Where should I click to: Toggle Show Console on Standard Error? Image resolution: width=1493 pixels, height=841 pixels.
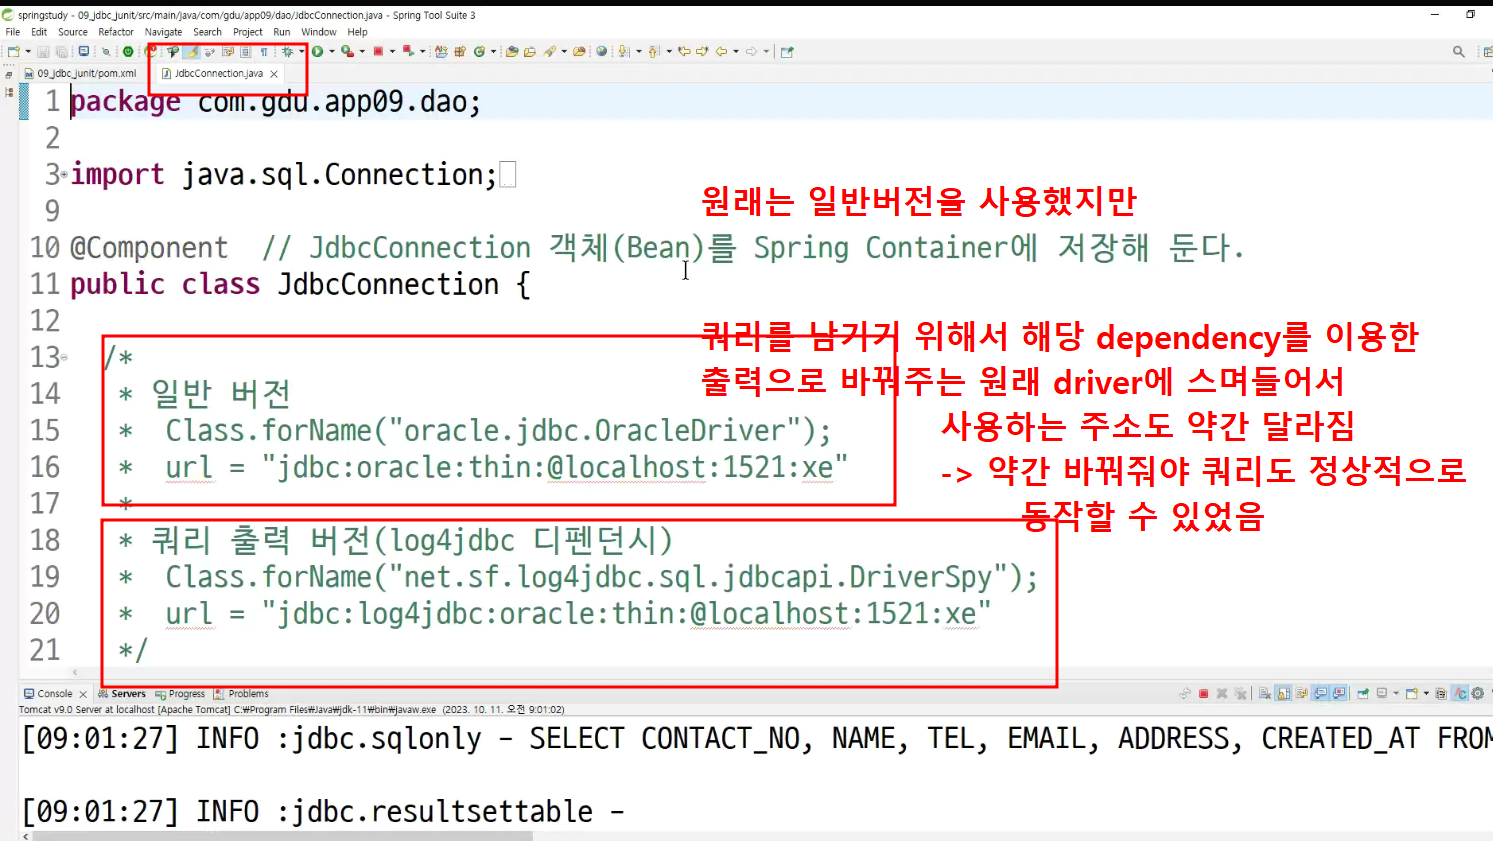pos(1339,694)
